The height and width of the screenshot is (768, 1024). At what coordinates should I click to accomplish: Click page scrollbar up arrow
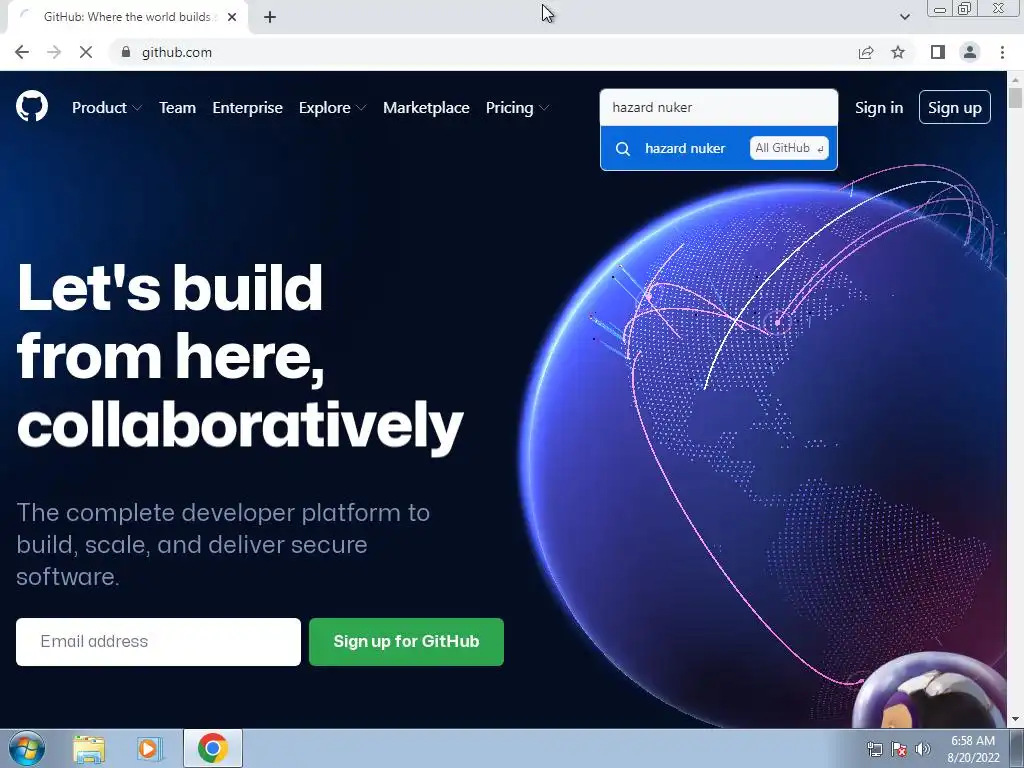pos(1015,78)
